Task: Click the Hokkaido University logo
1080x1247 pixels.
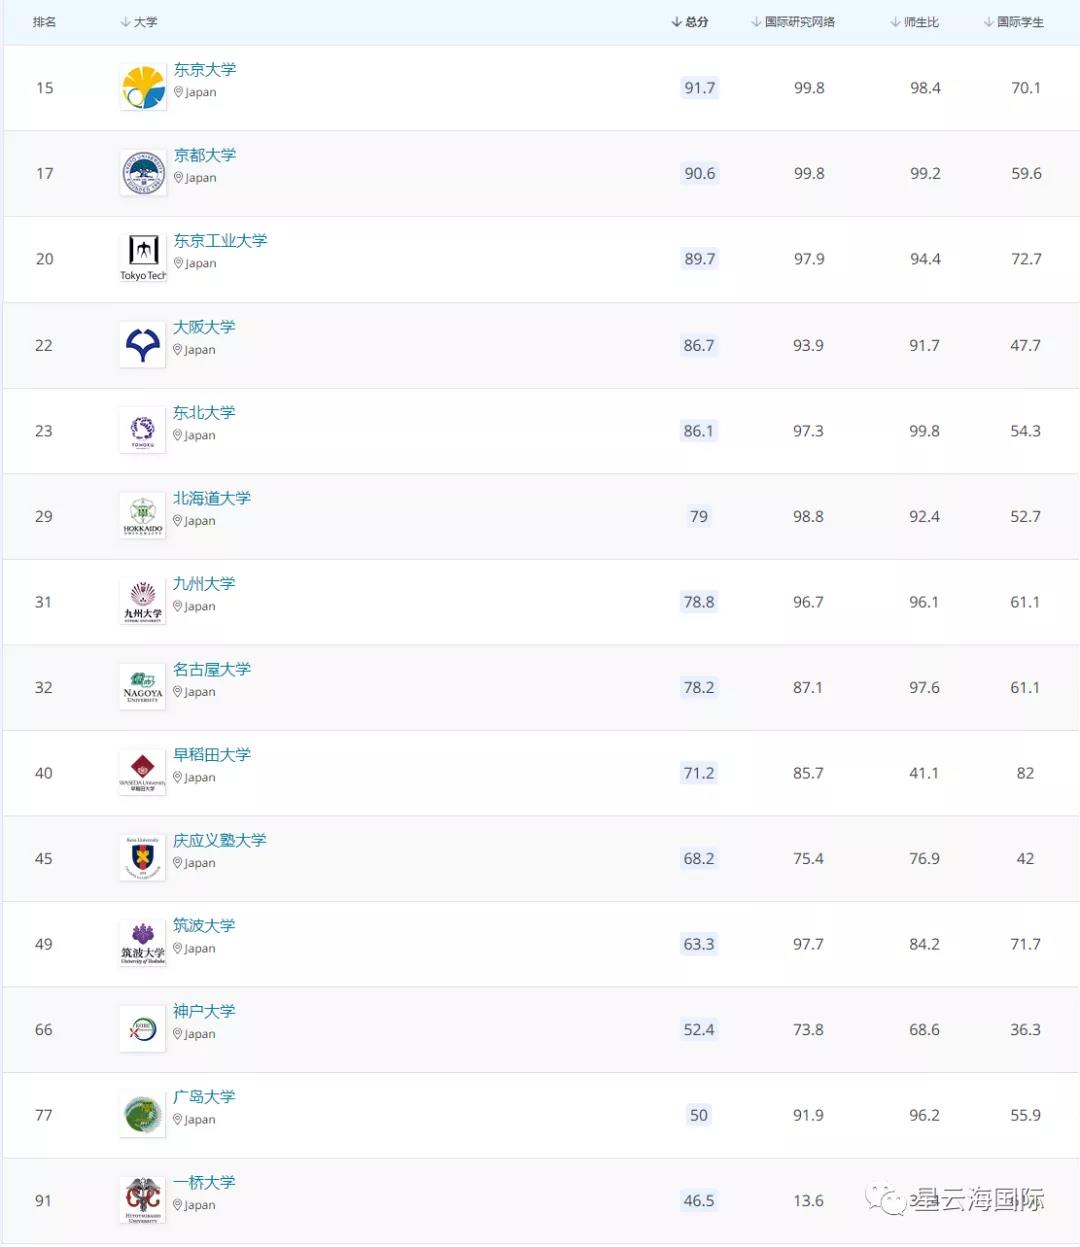Action: [x=143, y=516]
